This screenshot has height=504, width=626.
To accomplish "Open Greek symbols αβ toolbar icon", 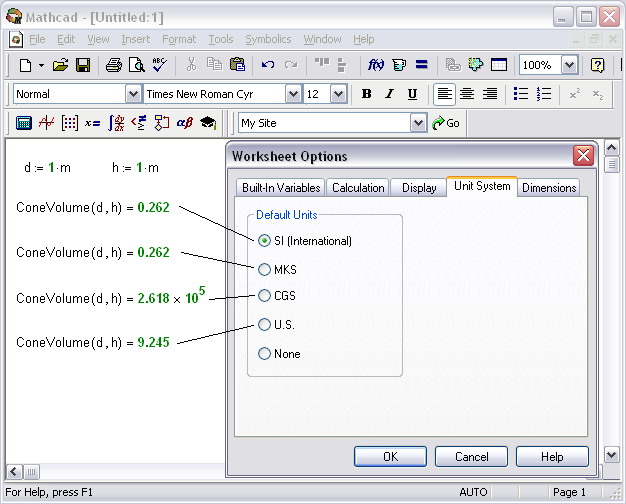I will coord(185,123).
